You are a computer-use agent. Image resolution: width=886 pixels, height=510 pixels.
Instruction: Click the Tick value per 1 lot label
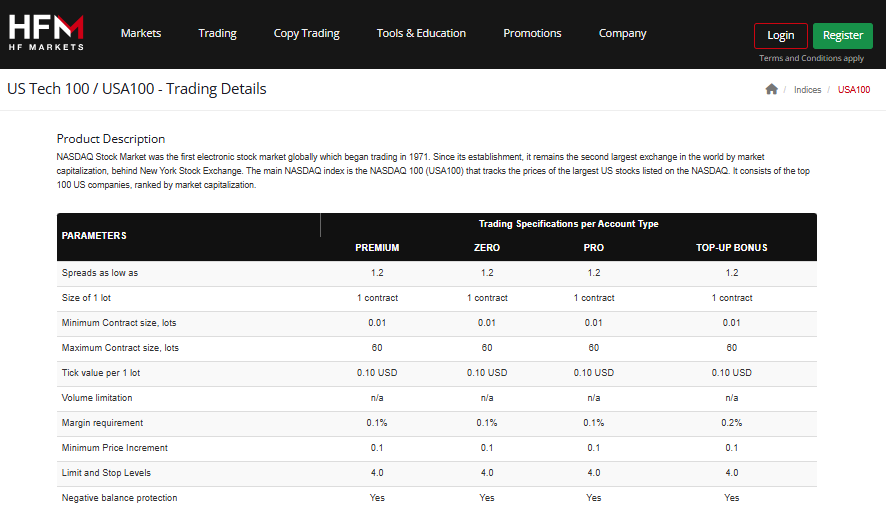coord(101,373)
